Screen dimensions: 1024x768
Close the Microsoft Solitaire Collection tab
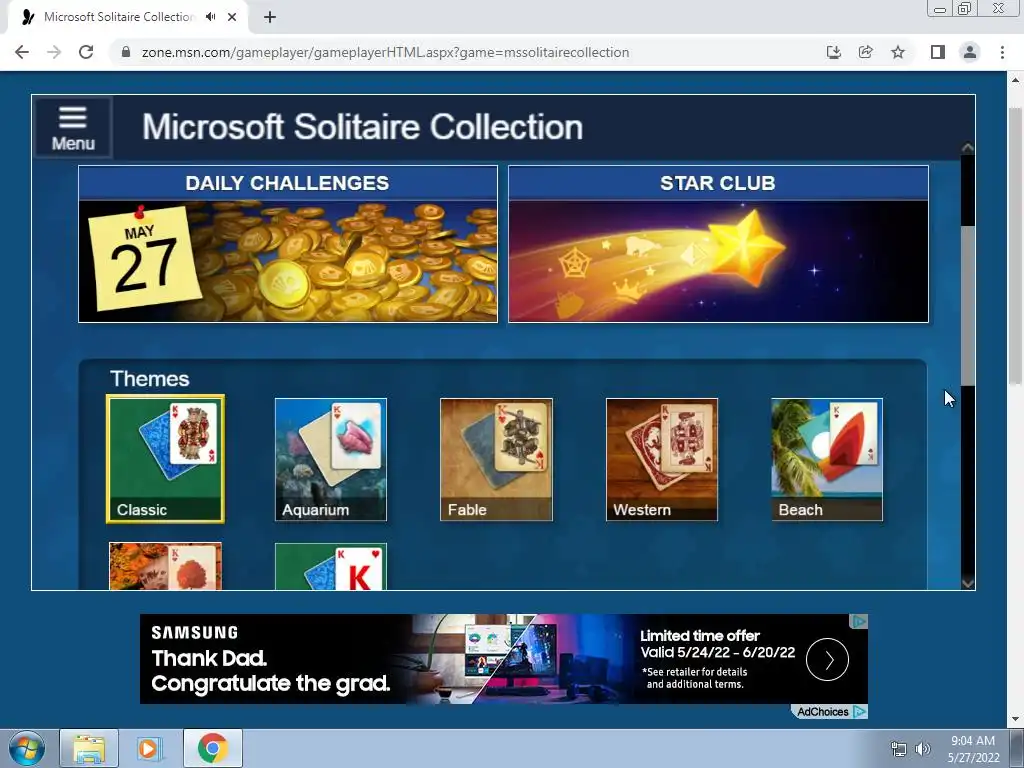232,17
